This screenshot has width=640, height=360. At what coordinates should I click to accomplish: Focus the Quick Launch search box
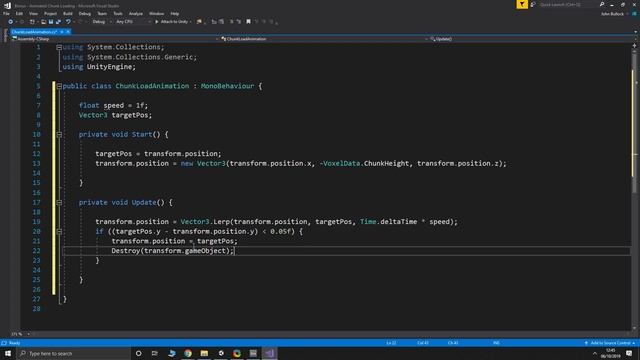pos(568,4)
